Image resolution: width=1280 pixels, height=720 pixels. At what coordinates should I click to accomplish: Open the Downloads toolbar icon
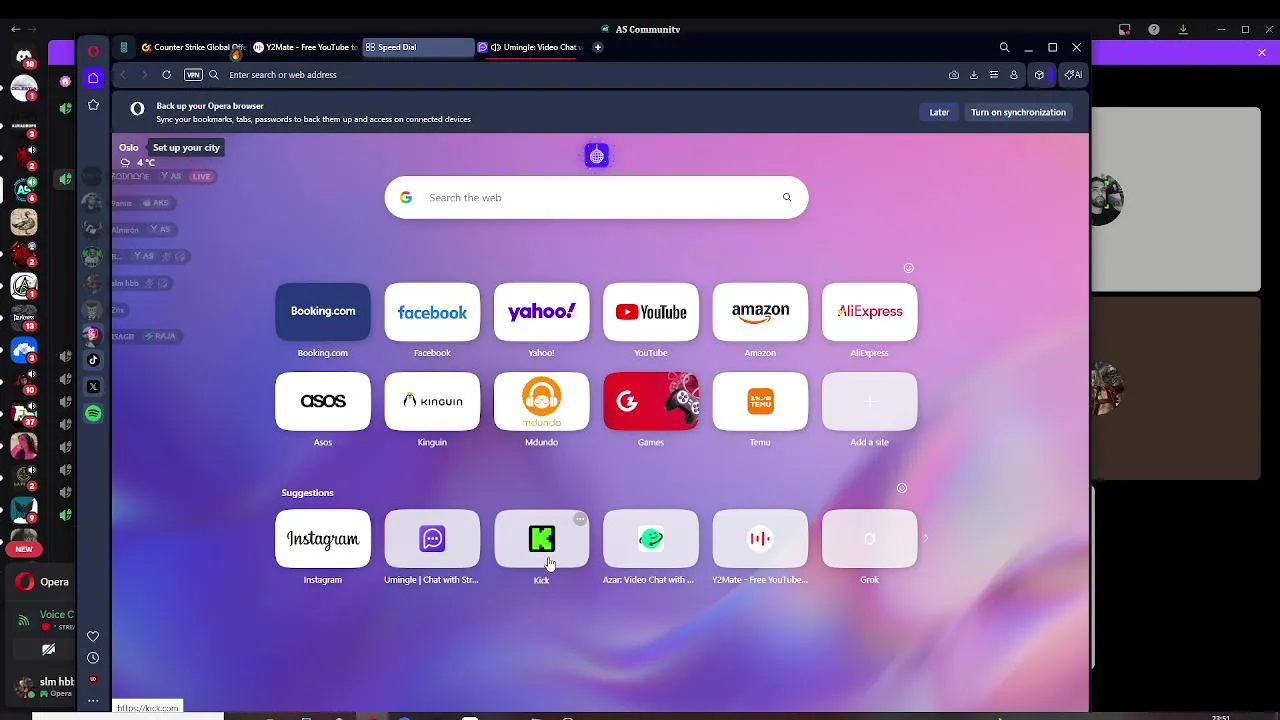point(974,75)
